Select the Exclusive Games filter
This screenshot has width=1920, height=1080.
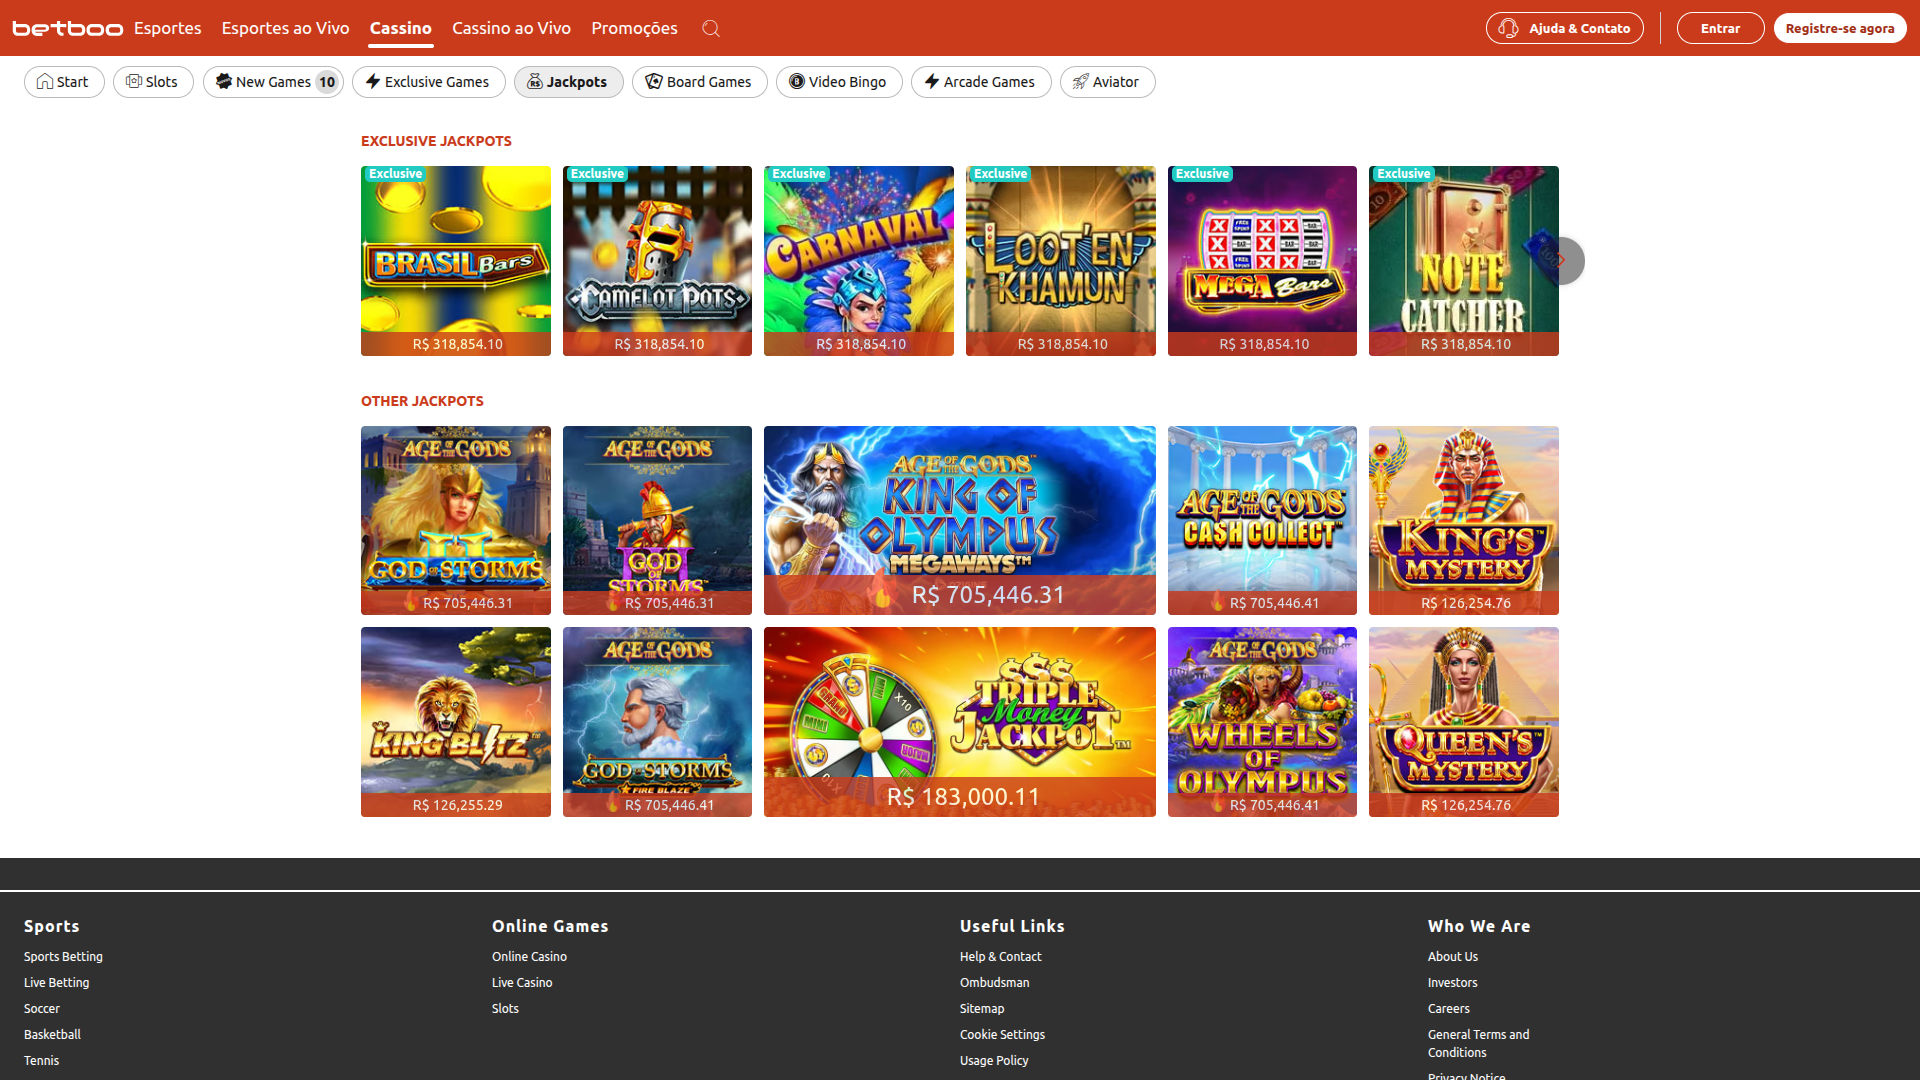pyautogui.click(x=428, y=82)
